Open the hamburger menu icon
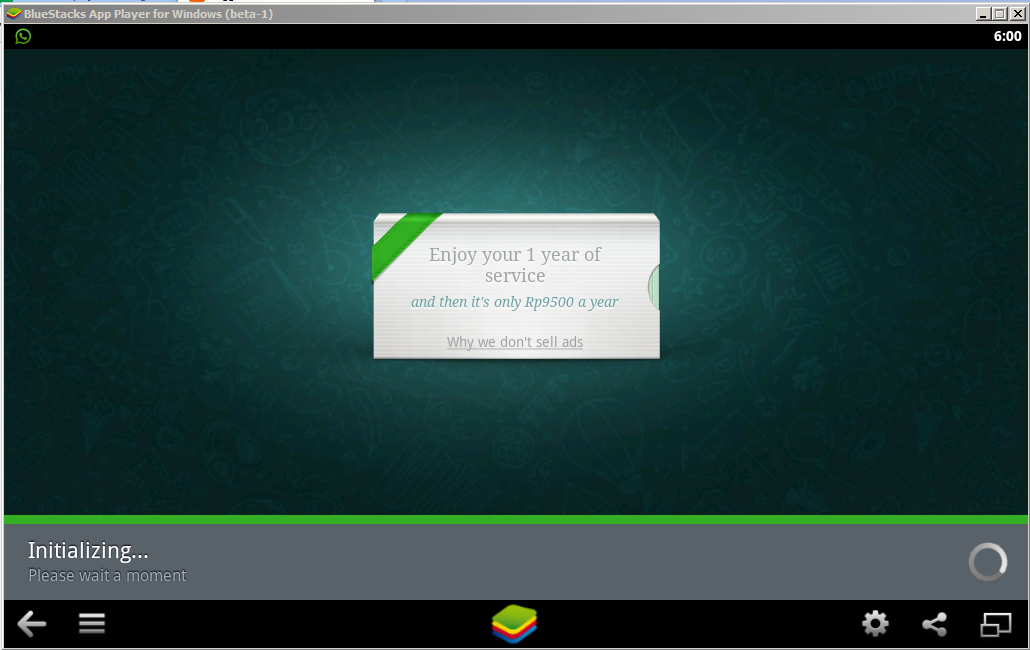The height and width of the screenshot is (650, 1030). click(92, 623)
